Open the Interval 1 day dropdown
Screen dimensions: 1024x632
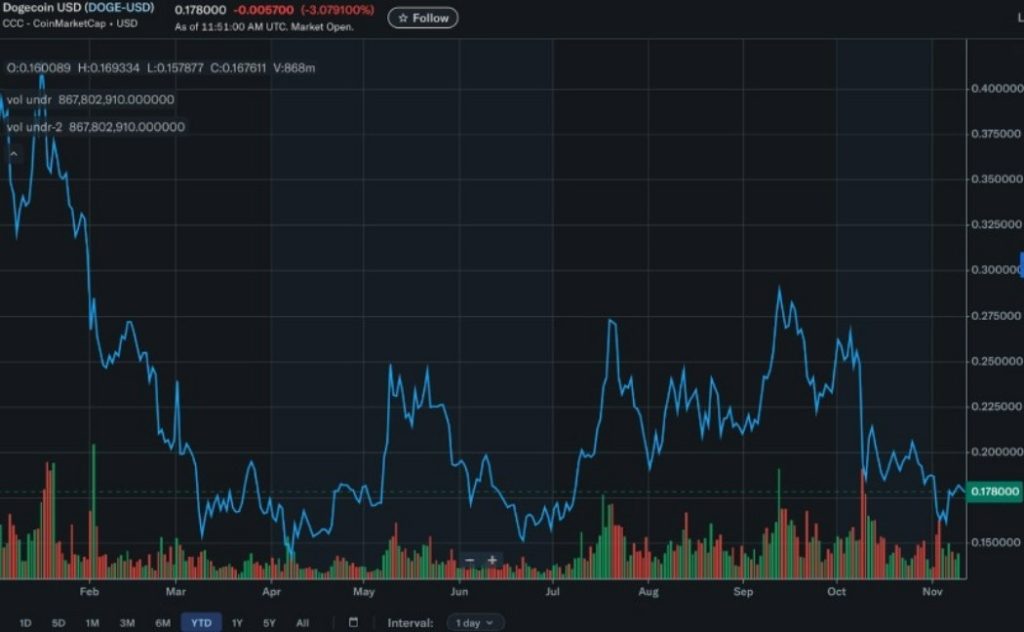(x=475, y=623)
